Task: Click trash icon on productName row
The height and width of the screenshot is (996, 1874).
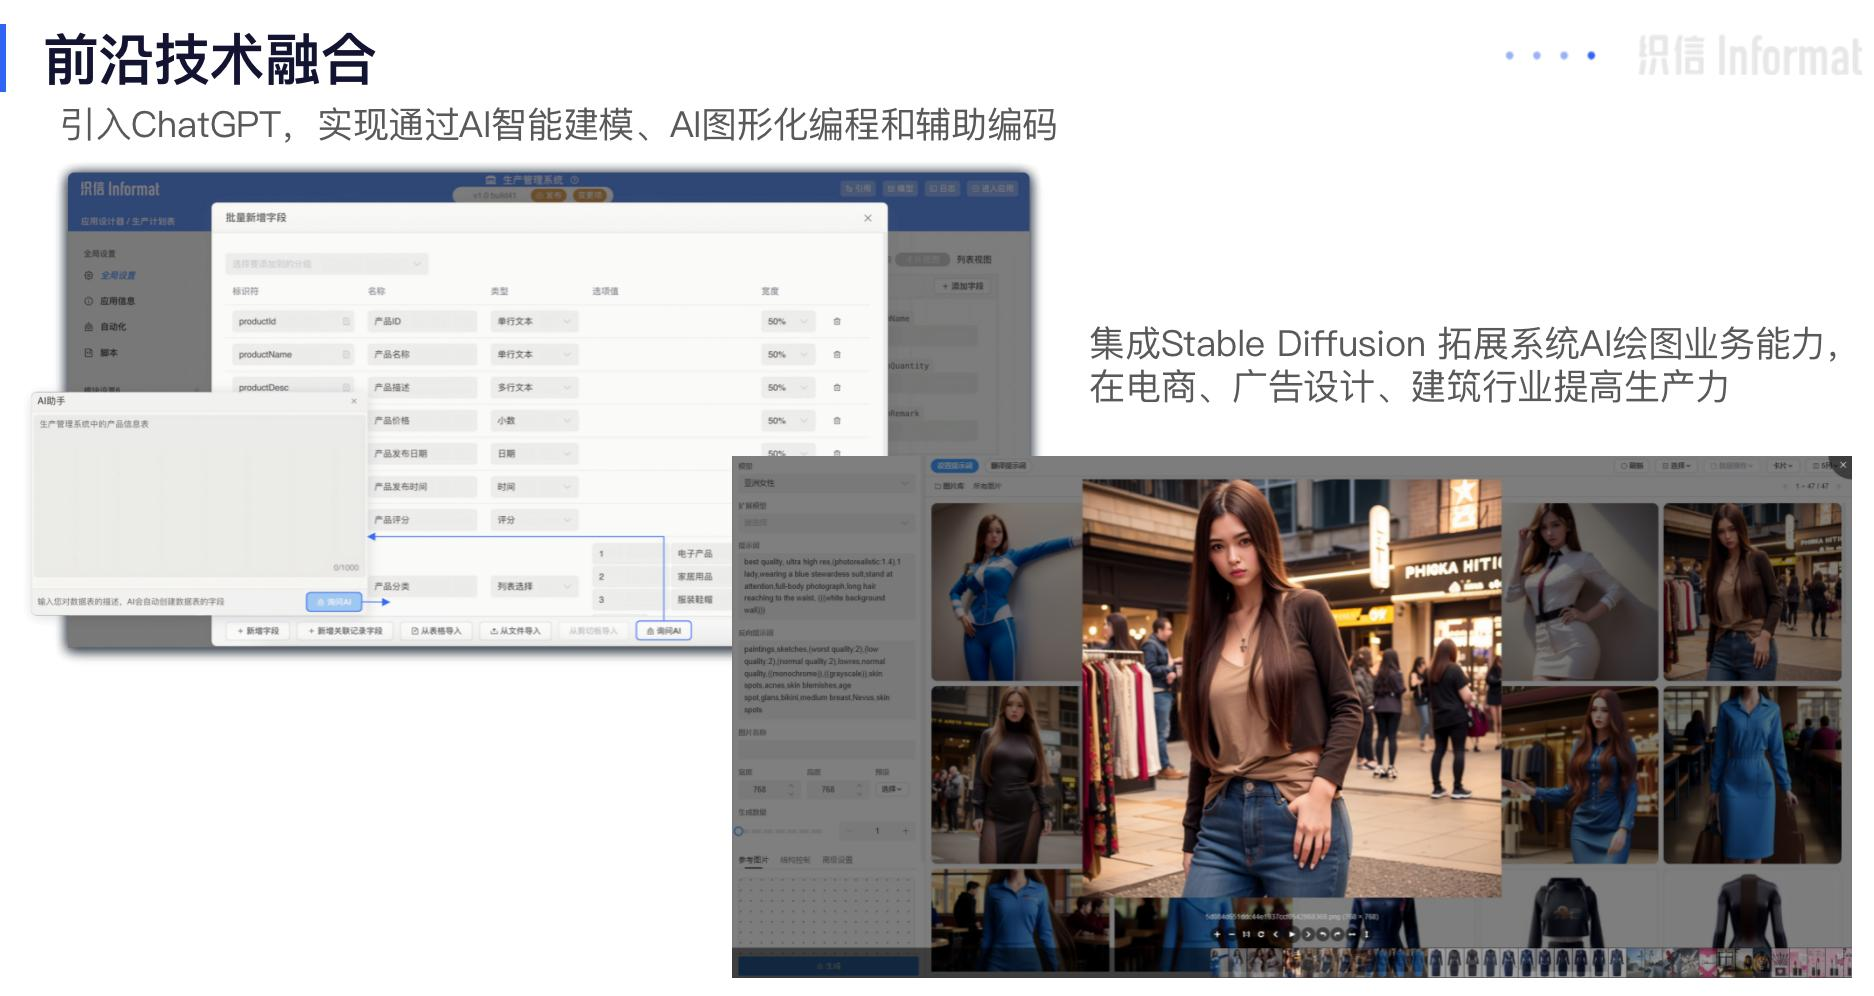Action: (x=837, y=355)
